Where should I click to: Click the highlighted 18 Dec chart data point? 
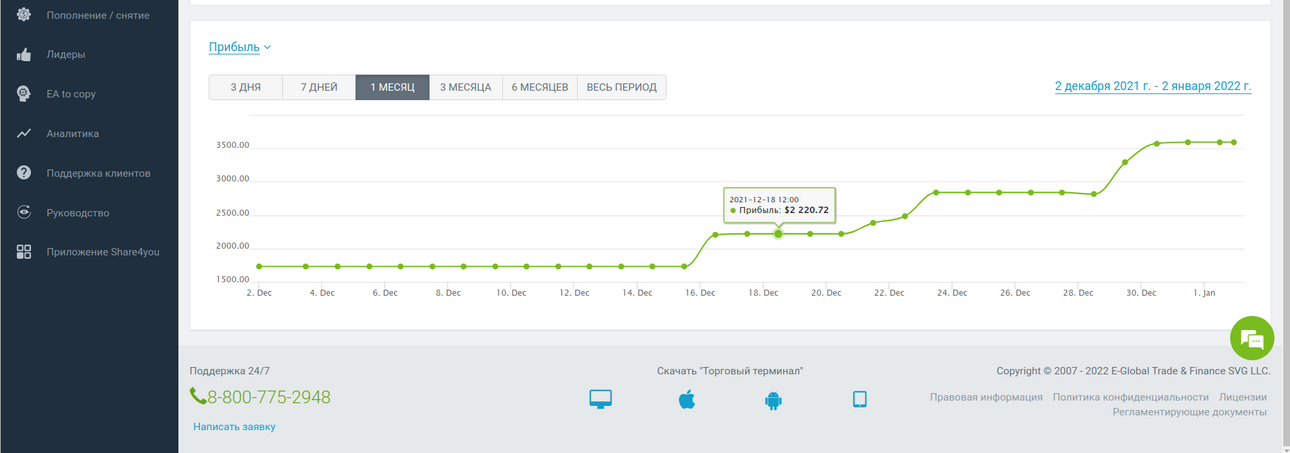click(x=778, y=234)
